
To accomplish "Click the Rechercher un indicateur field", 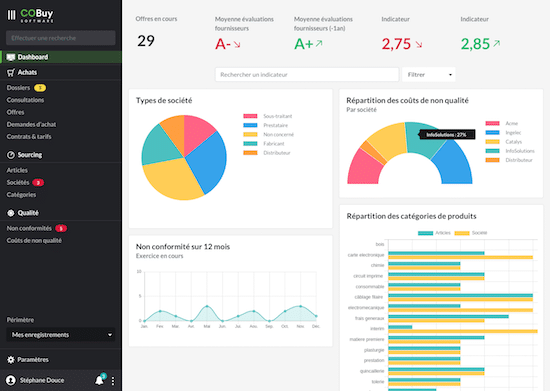I will pos(307,75).
